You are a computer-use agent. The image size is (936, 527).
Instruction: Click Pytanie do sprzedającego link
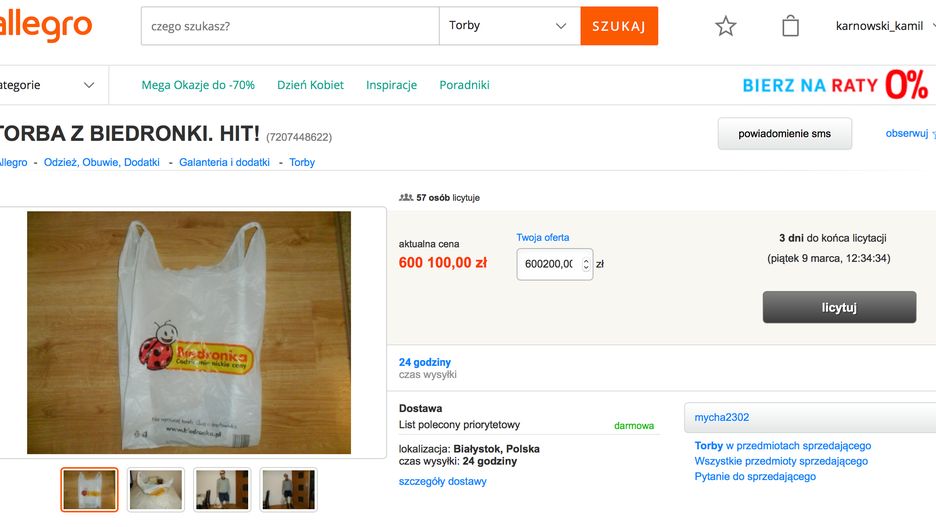pyautogui.click(x=755, y=477)
